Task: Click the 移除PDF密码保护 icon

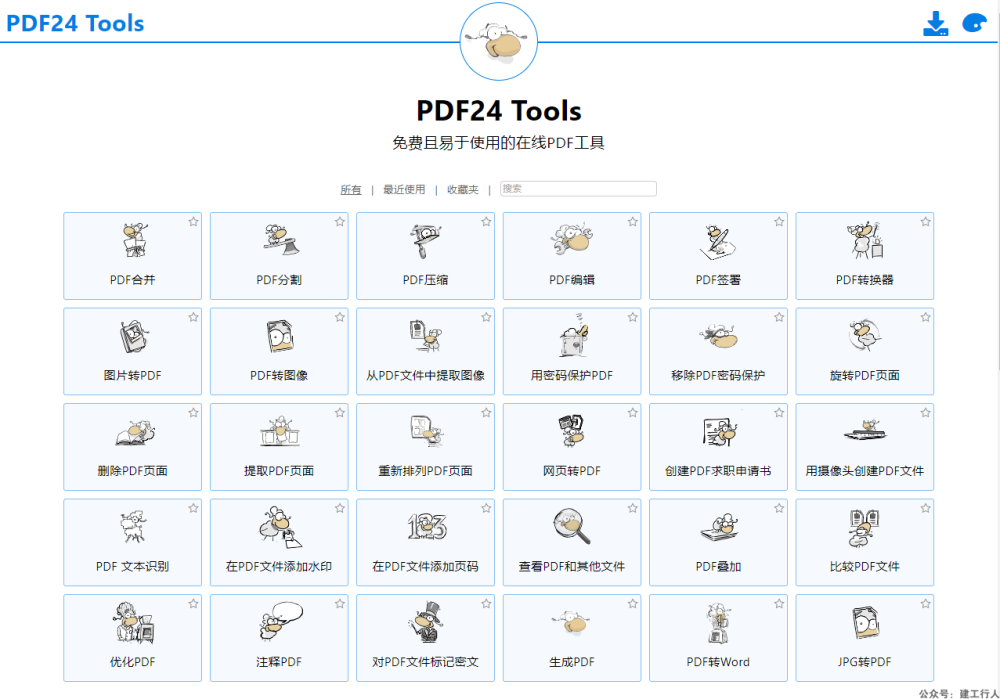Action: click(719, 335)
